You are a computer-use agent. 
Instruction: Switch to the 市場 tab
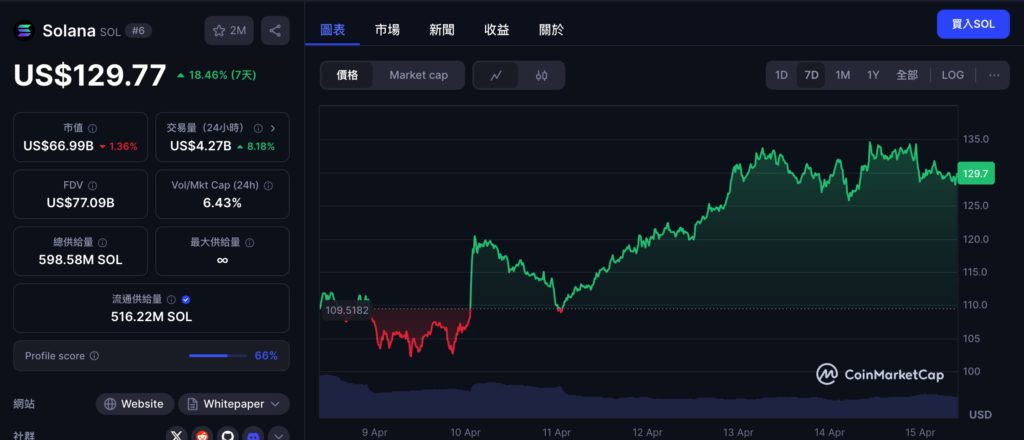[387, 30]
